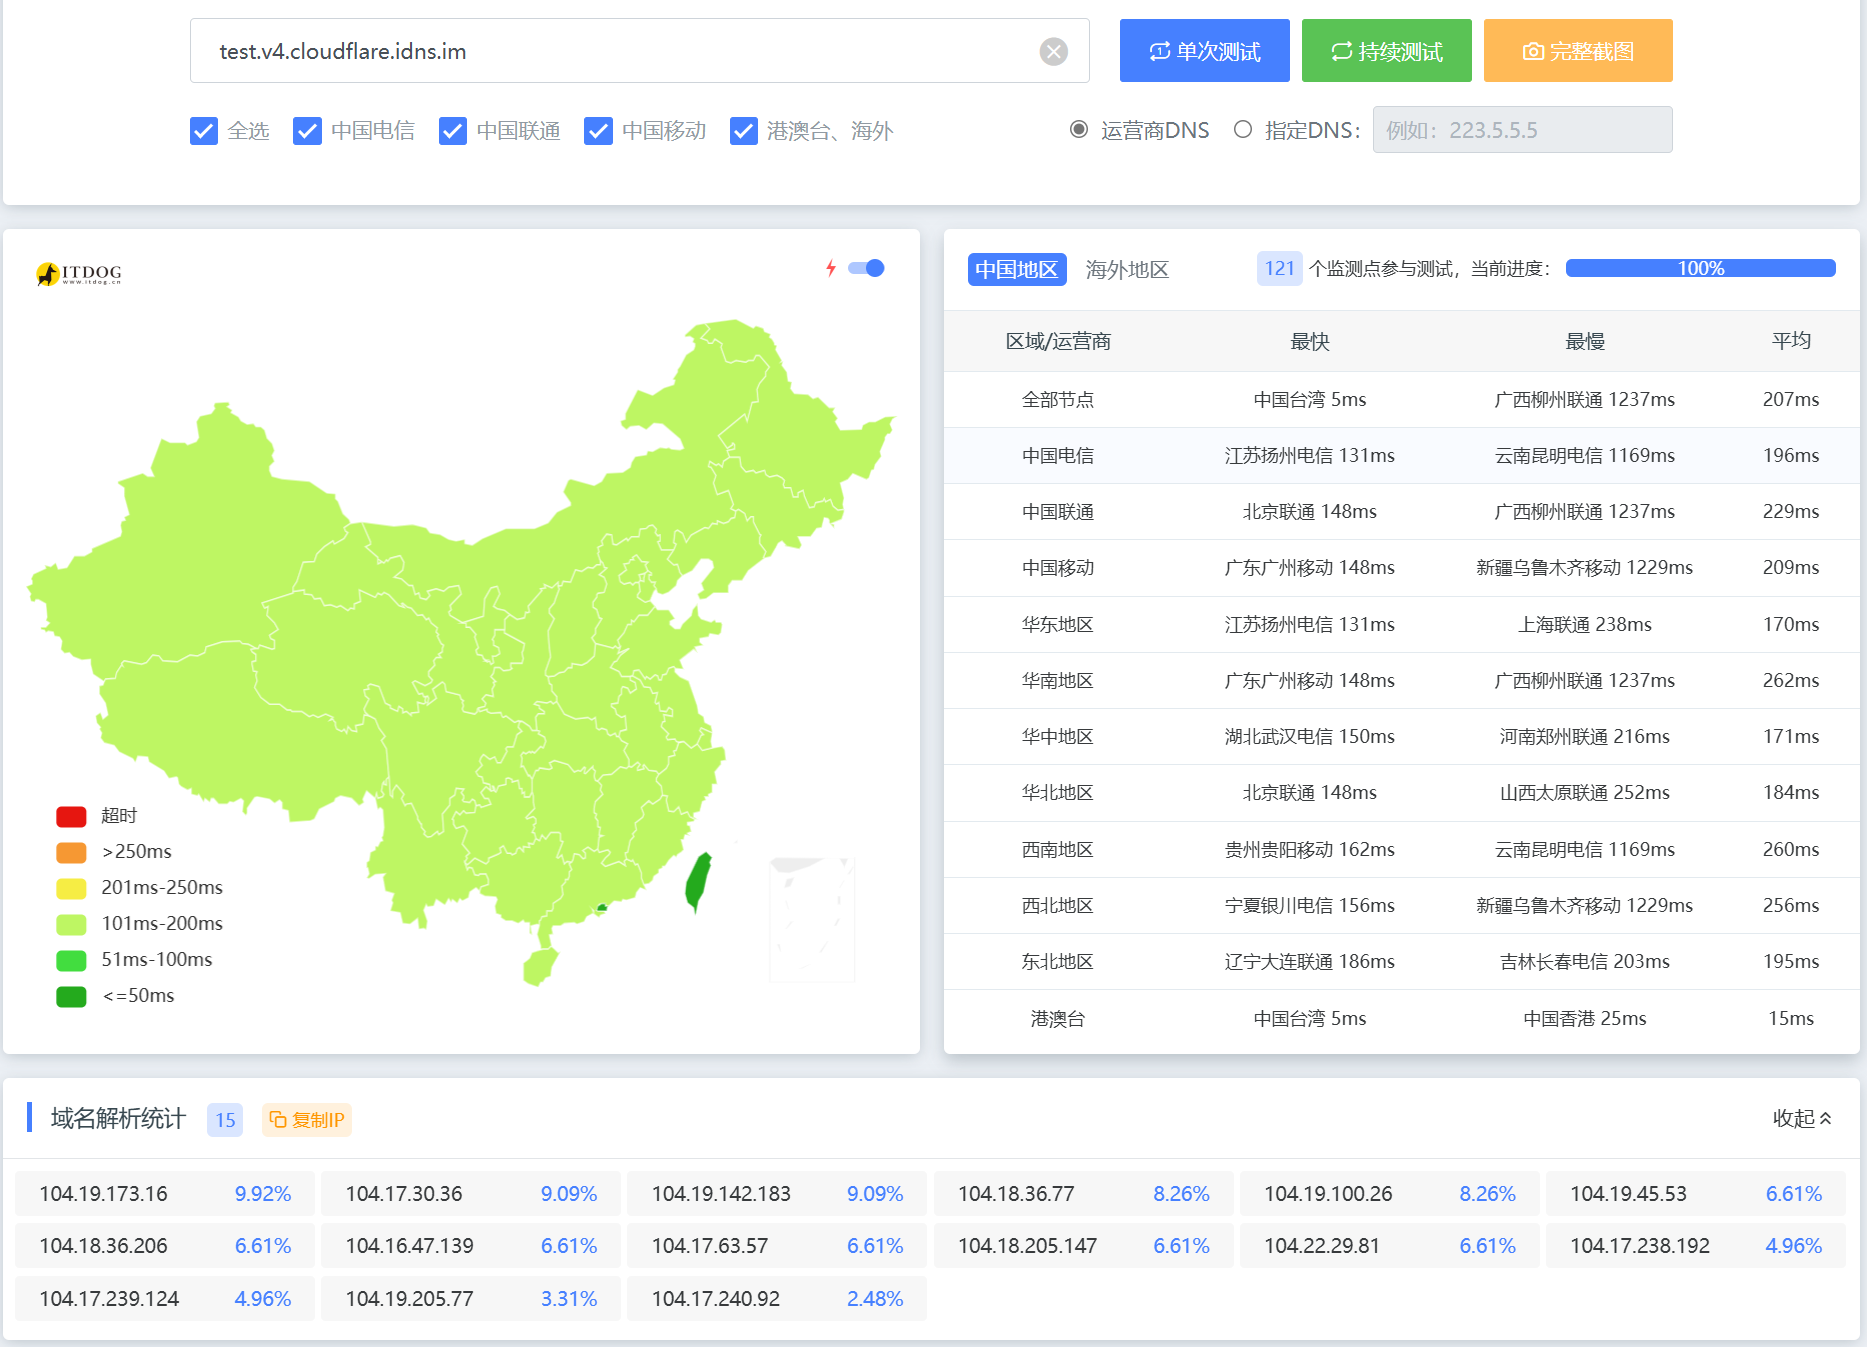Click the 区域/运营商 column header
This screenshot has height=1347, width=1867.
click(1058, 341)
